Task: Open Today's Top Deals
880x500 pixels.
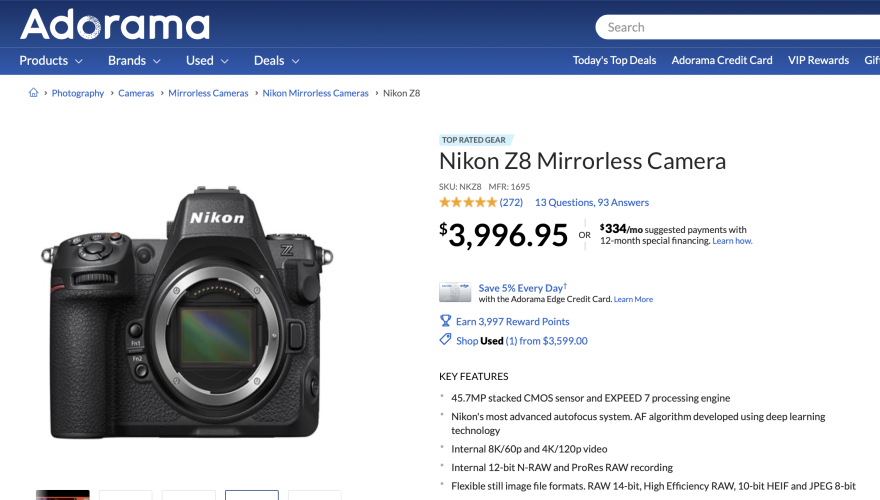Action: coord(614,60)
